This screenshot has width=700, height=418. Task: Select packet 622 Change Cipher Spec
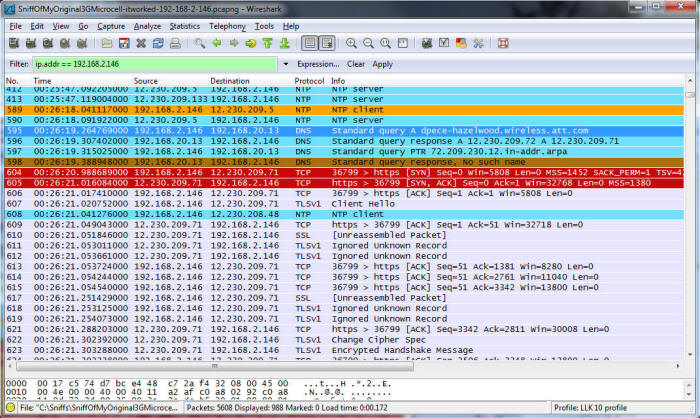[344, 340]
